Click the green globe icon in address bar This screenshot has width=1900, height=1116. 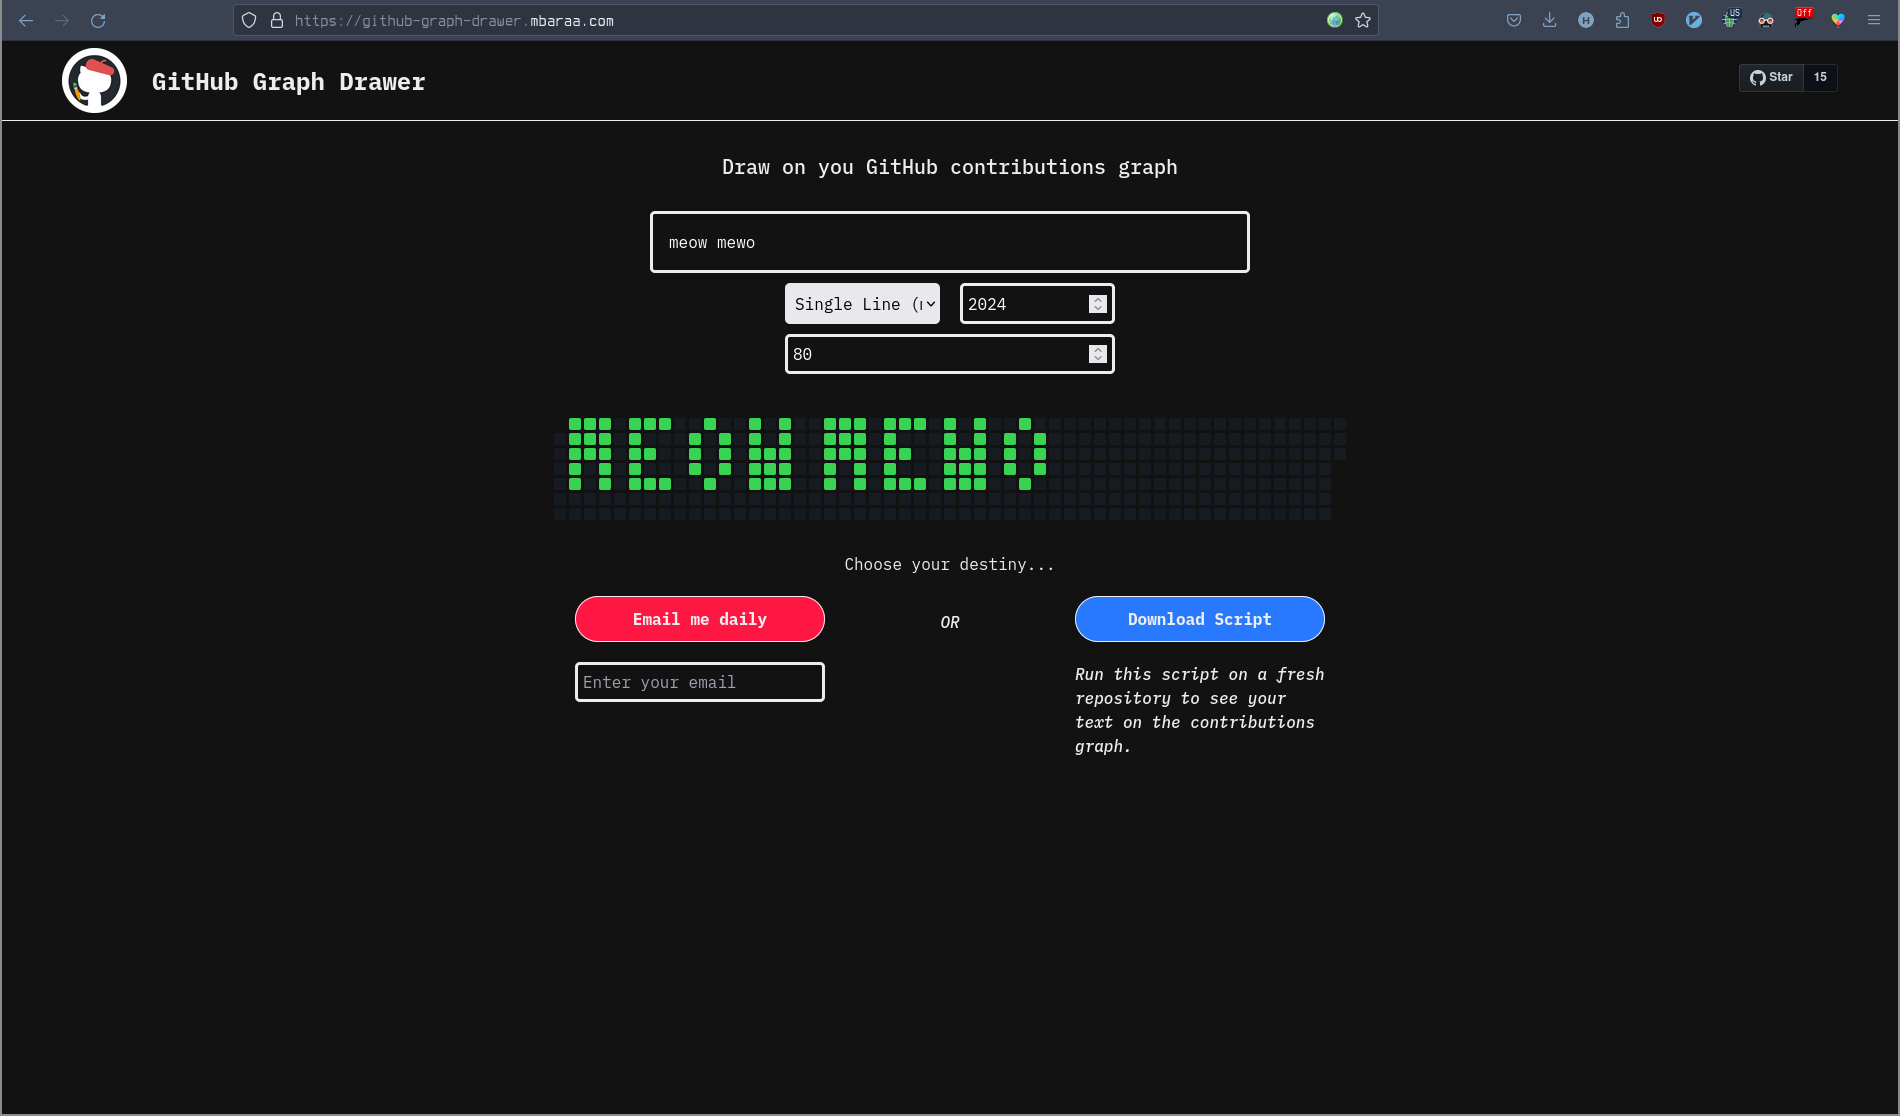[1334, 20]
